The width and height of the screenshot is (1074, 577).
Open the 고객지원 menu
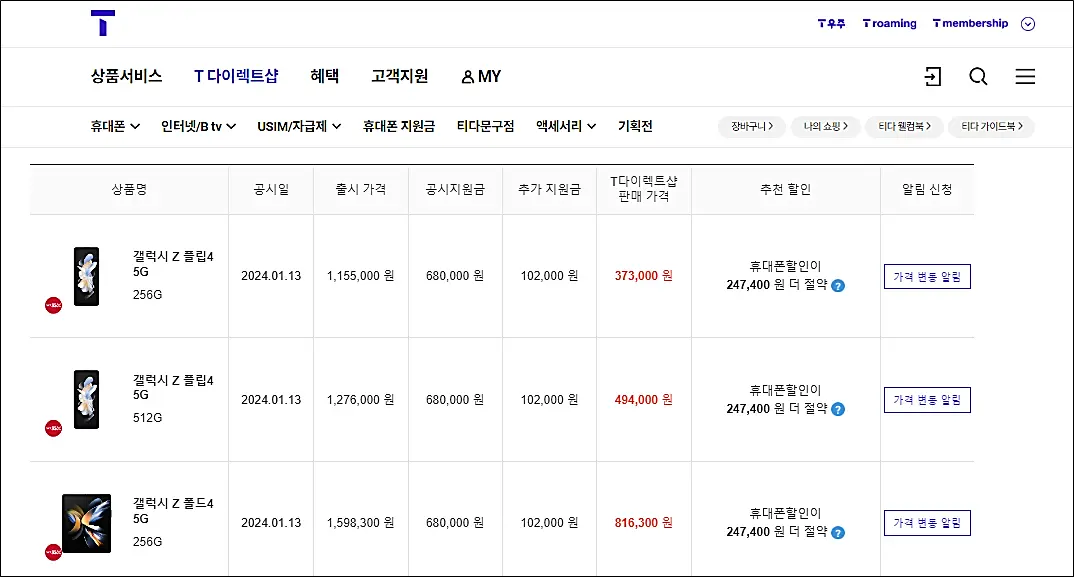click(x=398, y=75)
